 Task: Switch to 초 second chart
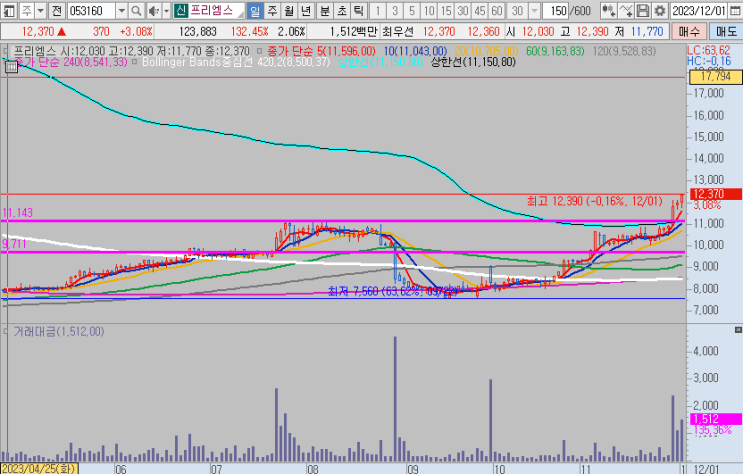(342, 10)
